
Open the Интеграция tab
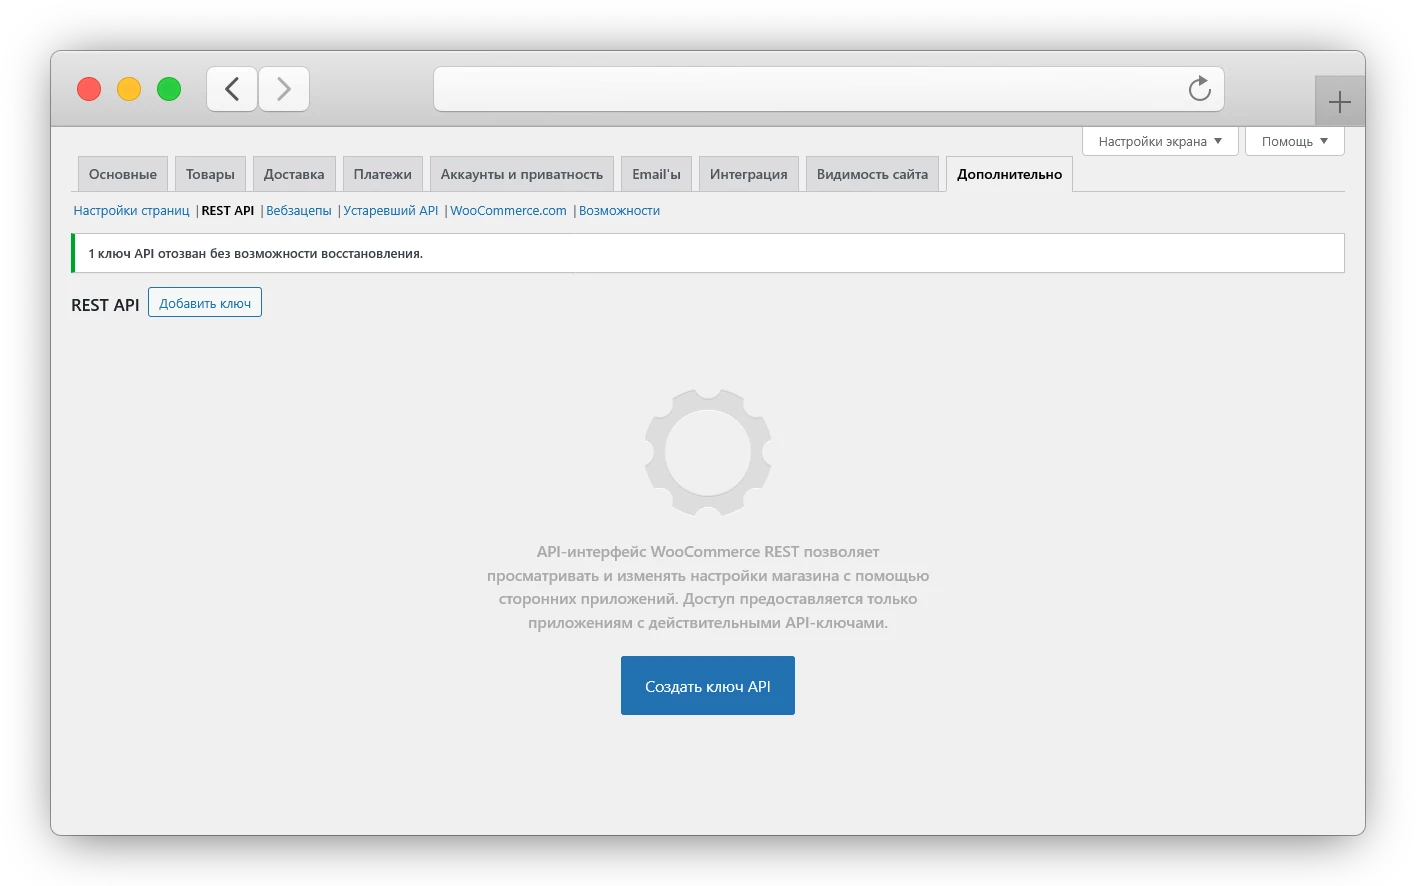tap(749, 174)
